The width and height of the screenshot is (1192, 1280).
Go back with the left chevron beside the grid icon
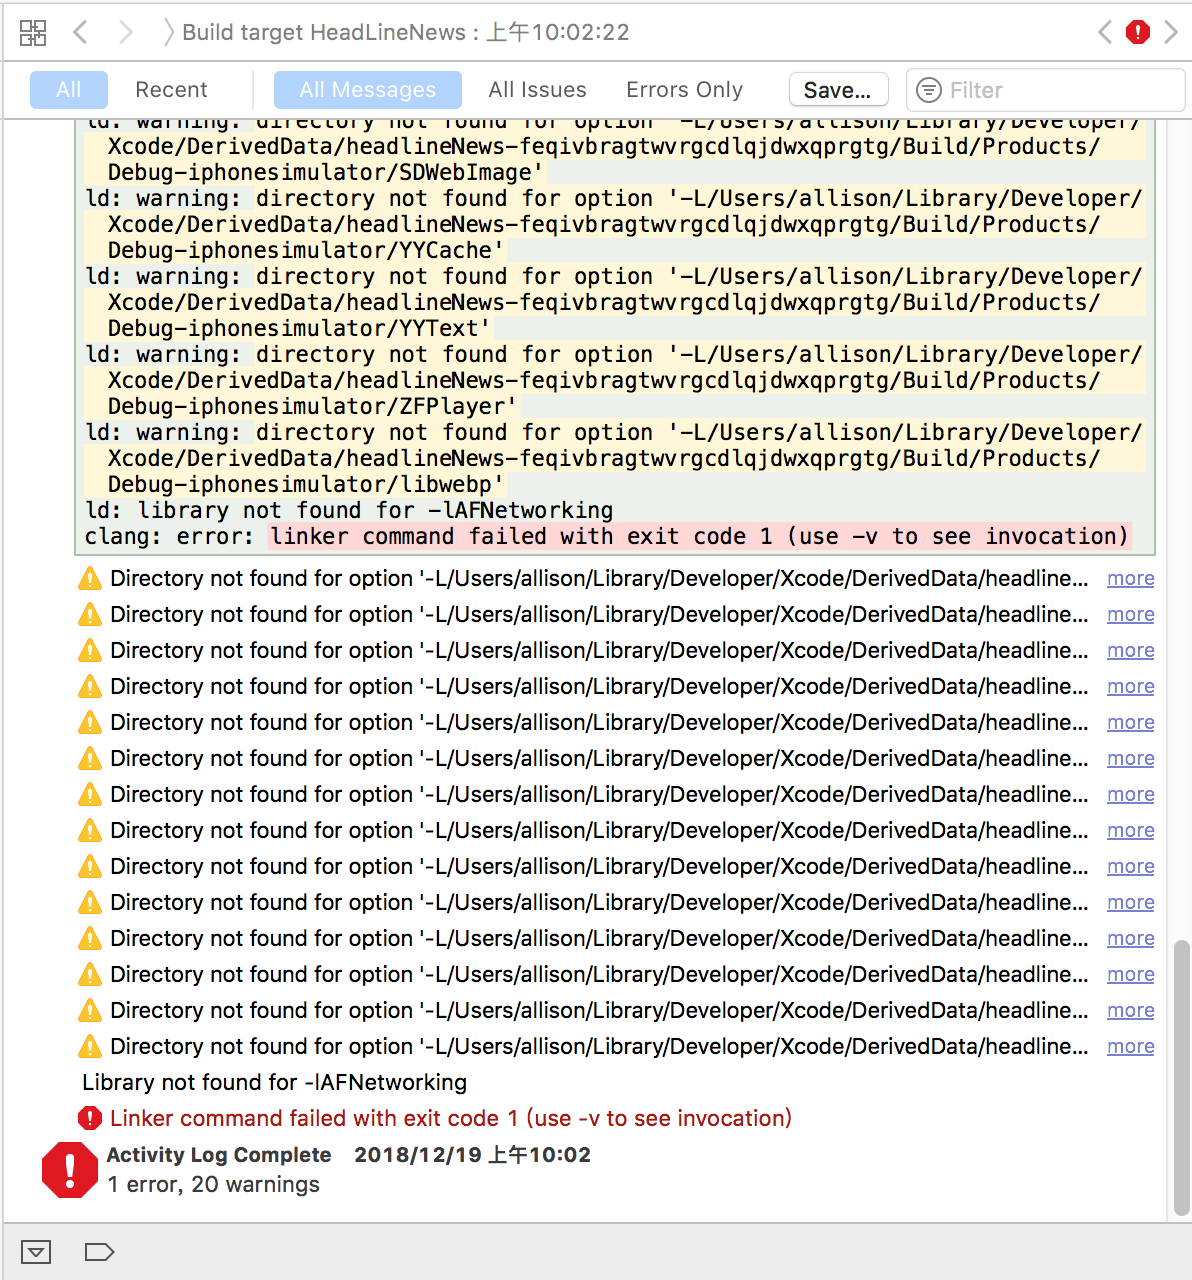coord(81,32)
